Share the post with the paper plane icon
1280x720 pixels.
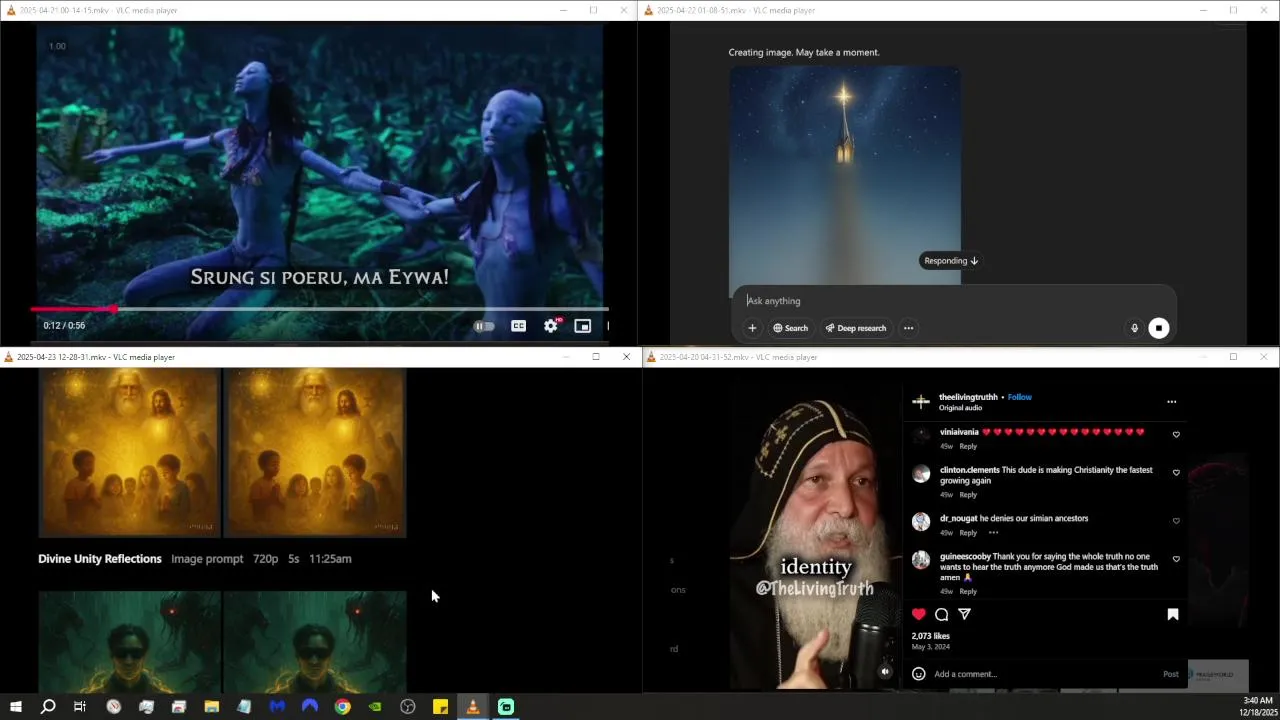(965, 614)
